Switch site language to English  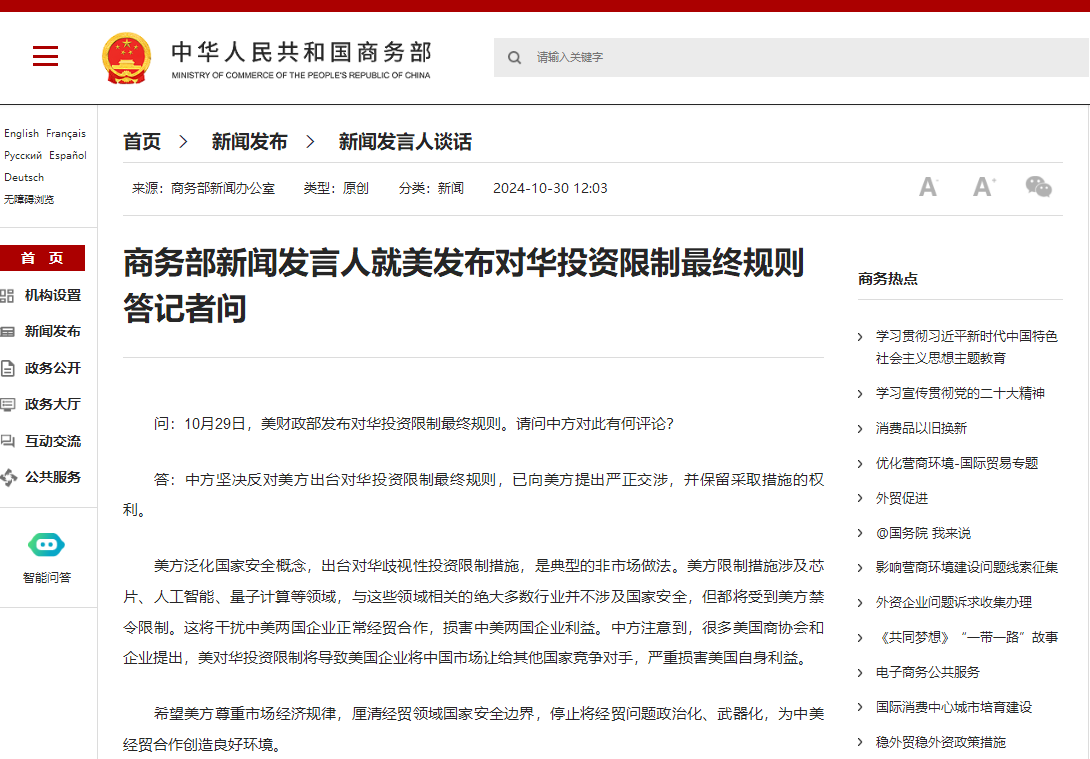click(21, 133)
